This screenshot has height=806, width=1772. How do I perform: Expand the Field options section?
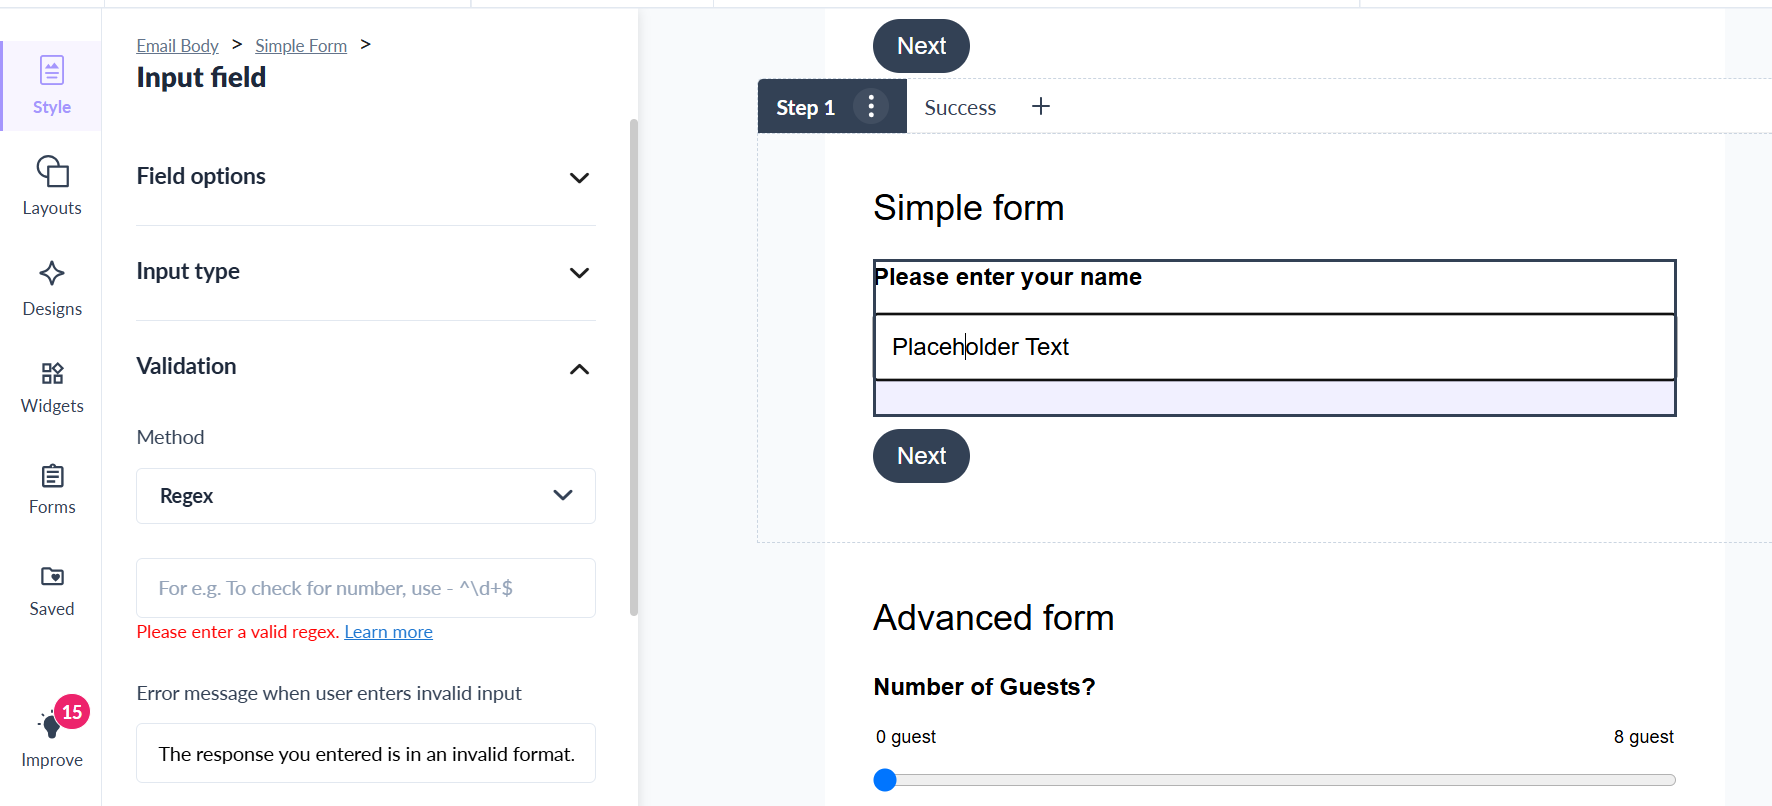(x=366, y=177)
